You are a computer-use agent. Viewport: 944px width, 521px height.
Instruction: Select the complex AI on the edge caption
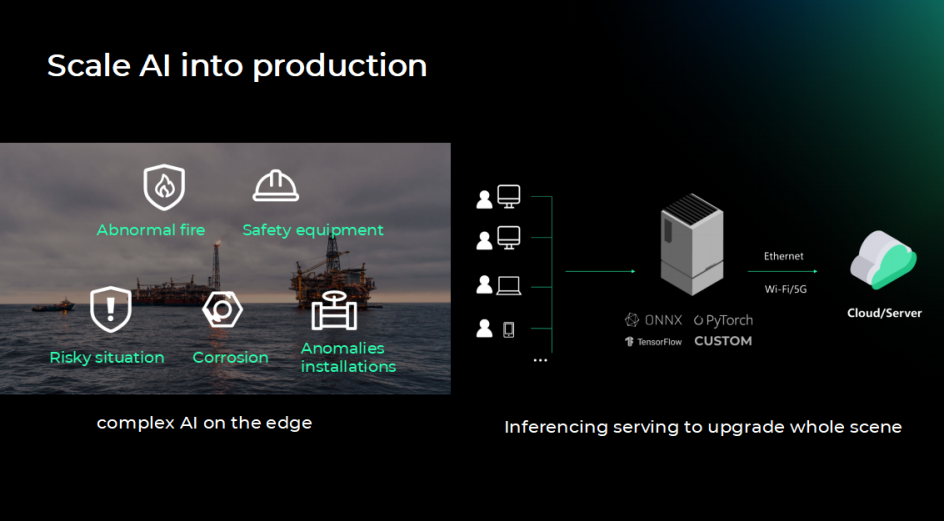pos(204,423)
